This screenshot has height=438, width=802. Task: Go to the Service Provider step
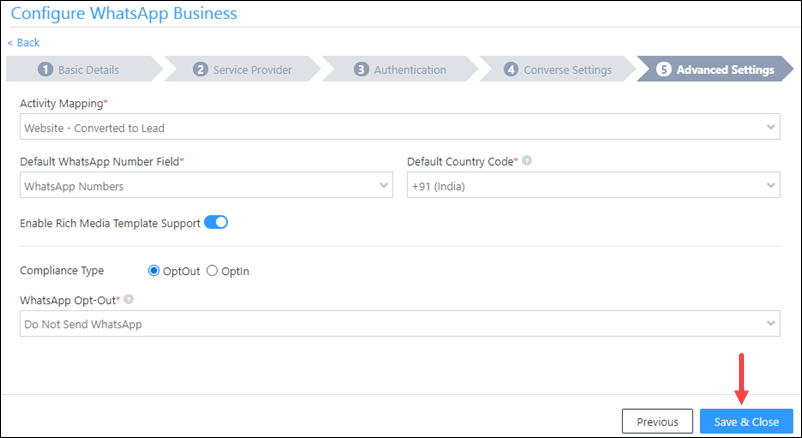click(242, 69)
